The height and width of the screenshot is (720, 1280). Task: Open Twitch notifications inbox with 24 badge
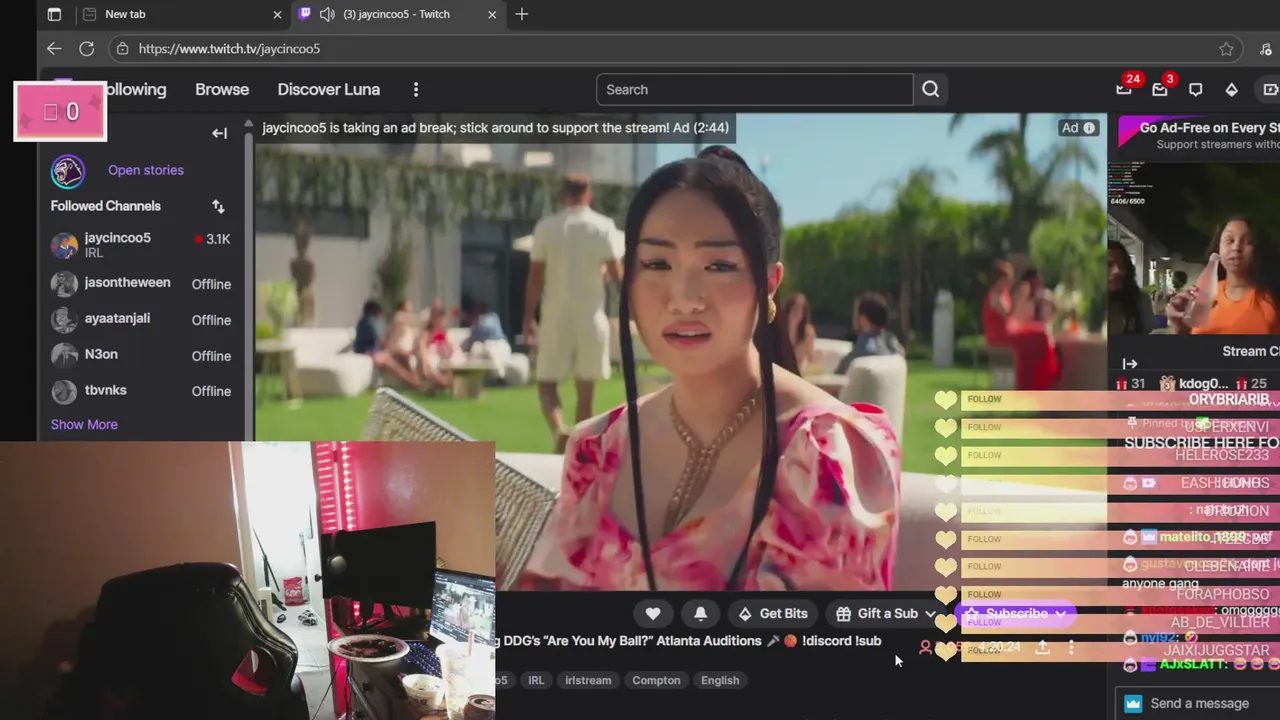1125,88
